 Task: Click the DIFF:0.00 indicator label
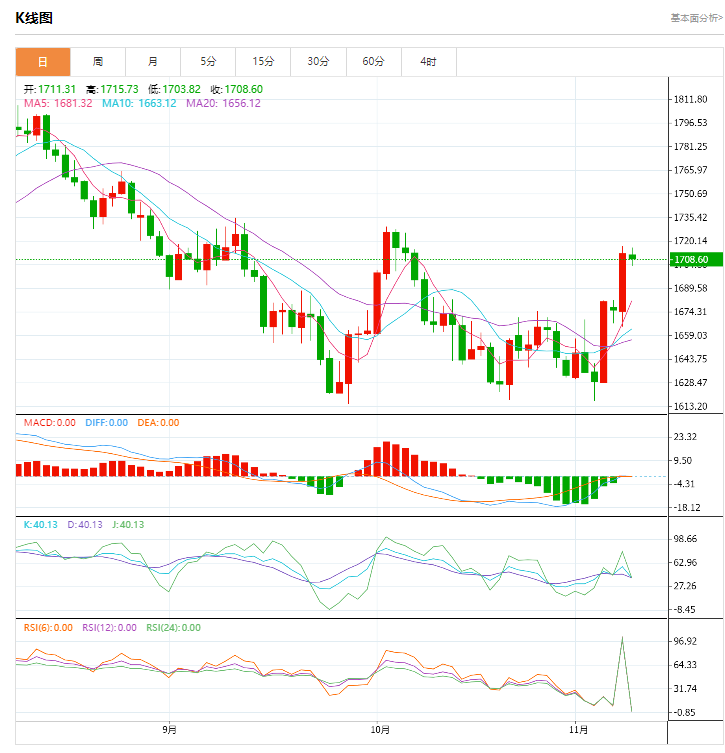(107, 423)
